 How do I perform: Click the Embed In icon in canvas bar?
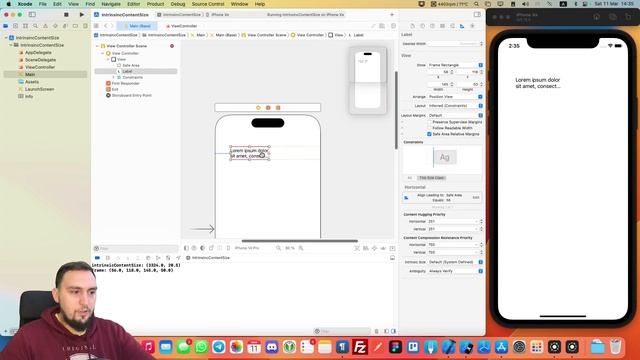tap(392, 248)
